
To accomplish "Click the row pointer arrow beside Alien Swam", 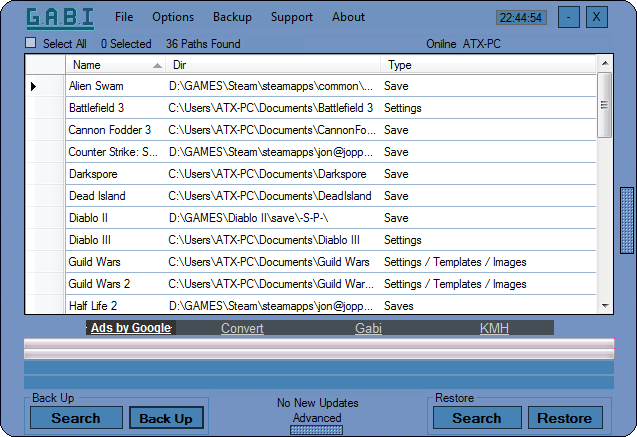I will tap(33, 86).
